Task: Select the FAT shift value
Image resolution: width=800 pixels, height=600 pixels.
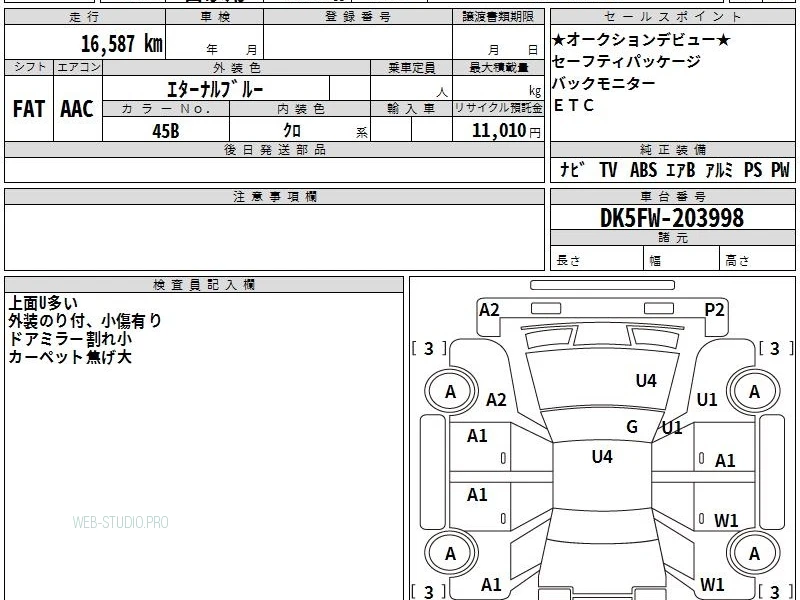Action: click(29, 109)
